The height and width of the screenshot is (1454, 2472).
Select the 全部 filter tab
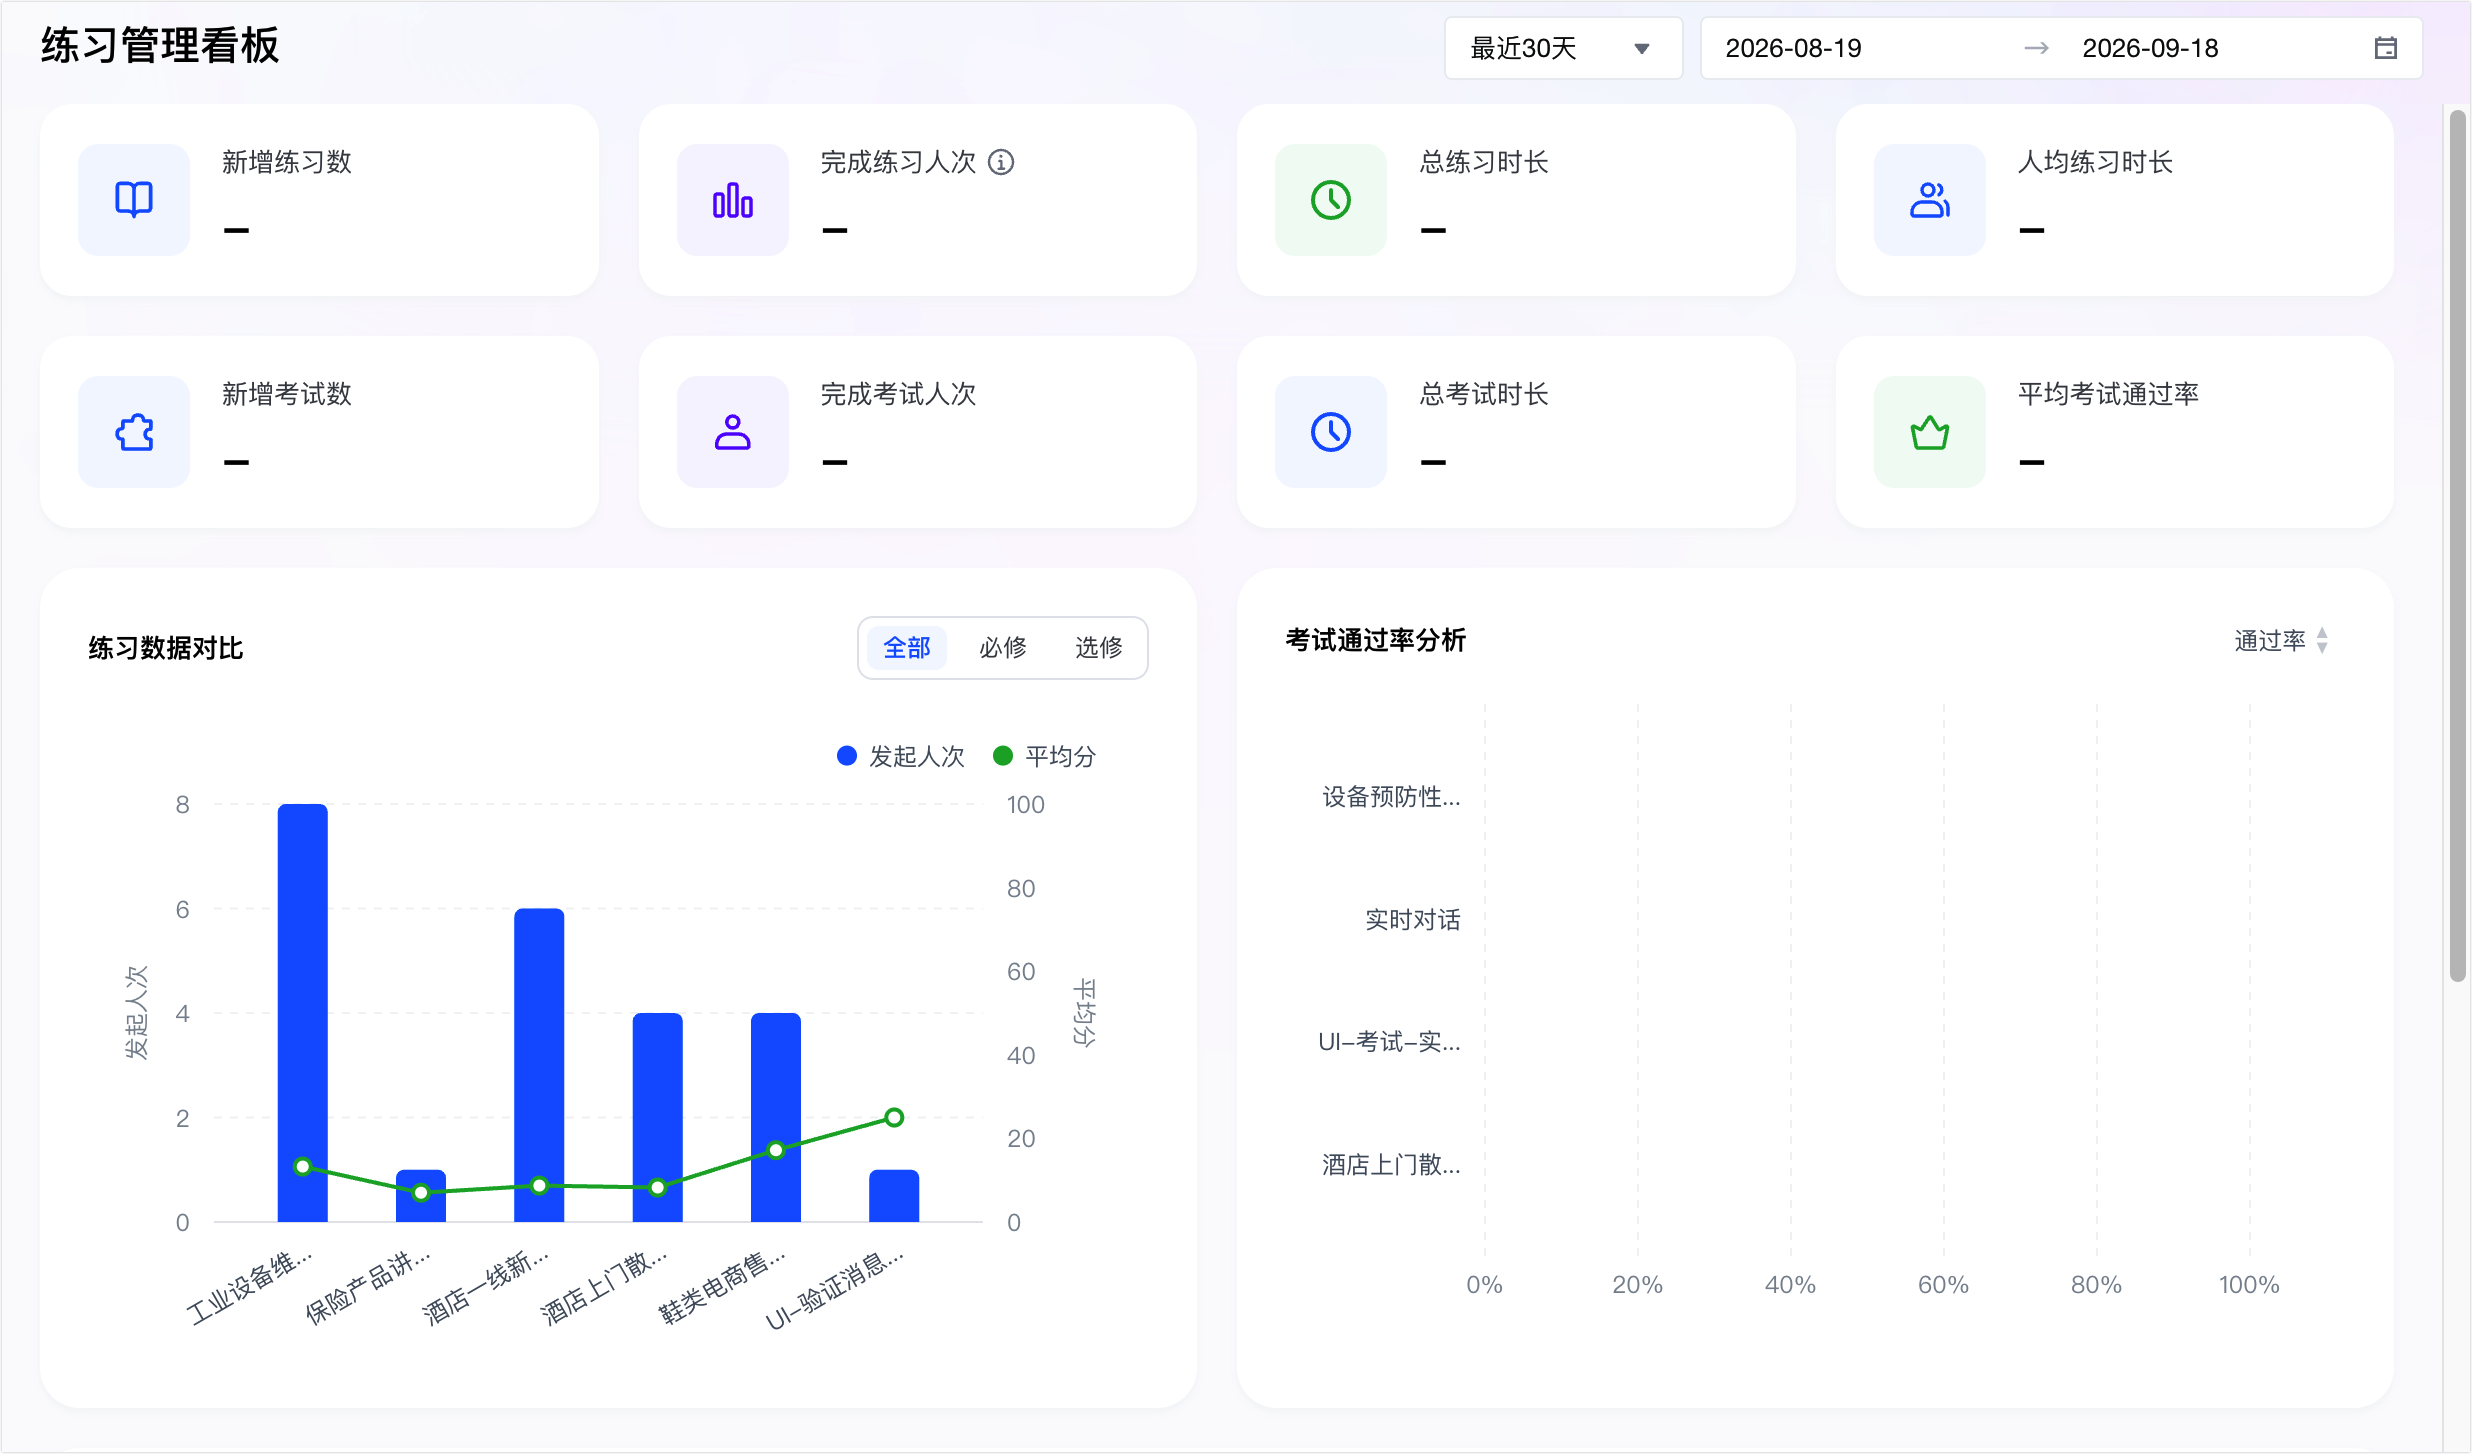pyautogui.click(x=907, y=648)
